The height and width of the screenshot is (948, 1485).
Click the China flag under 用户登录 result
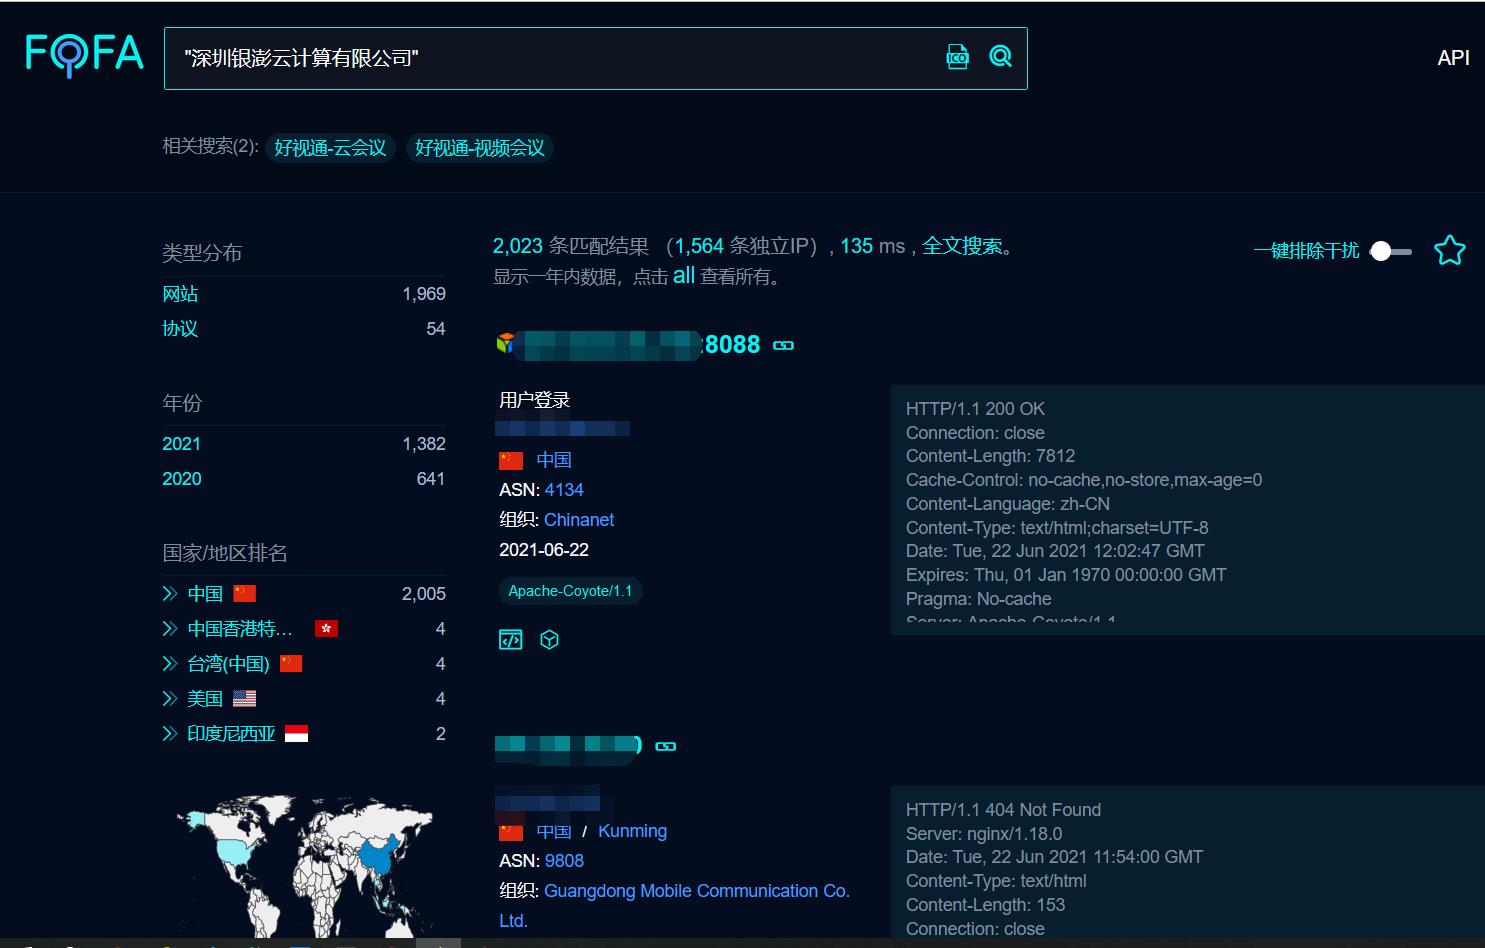[511, 460]
